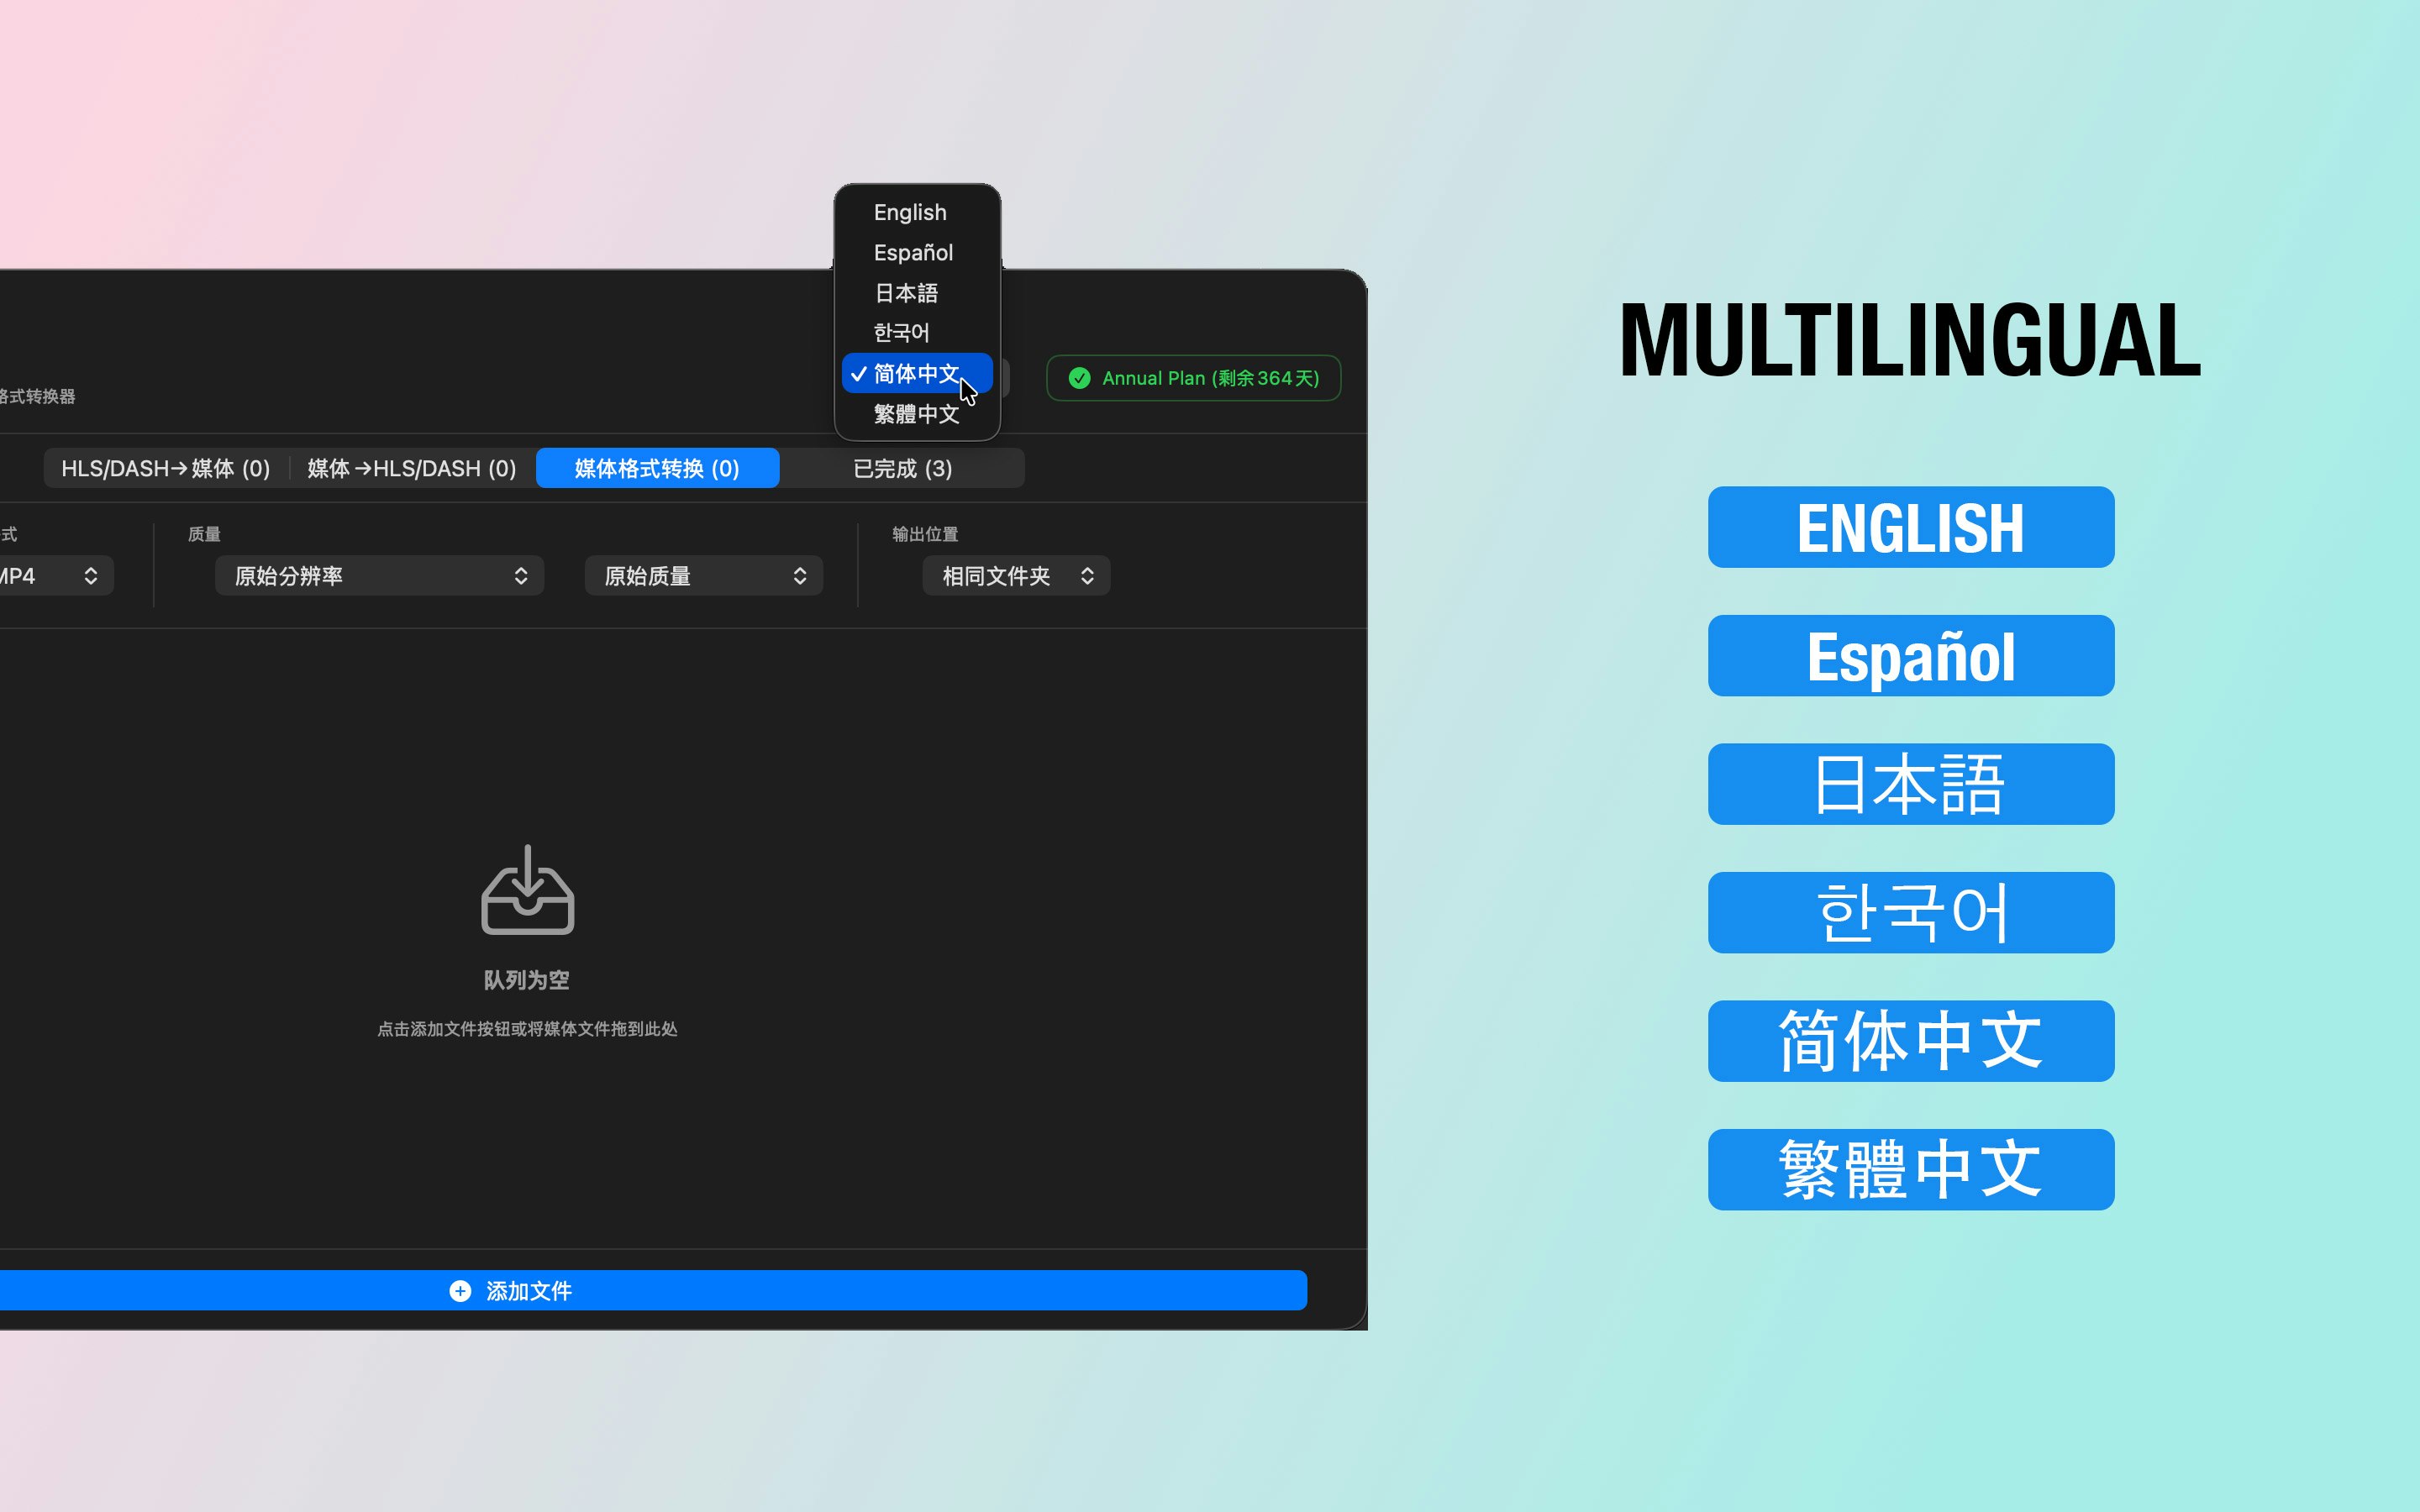This screenshot has height=1512, width=2420.
Task: Open the 原始分辨率 resolution dropdown
Action: [x=379, y=576]
